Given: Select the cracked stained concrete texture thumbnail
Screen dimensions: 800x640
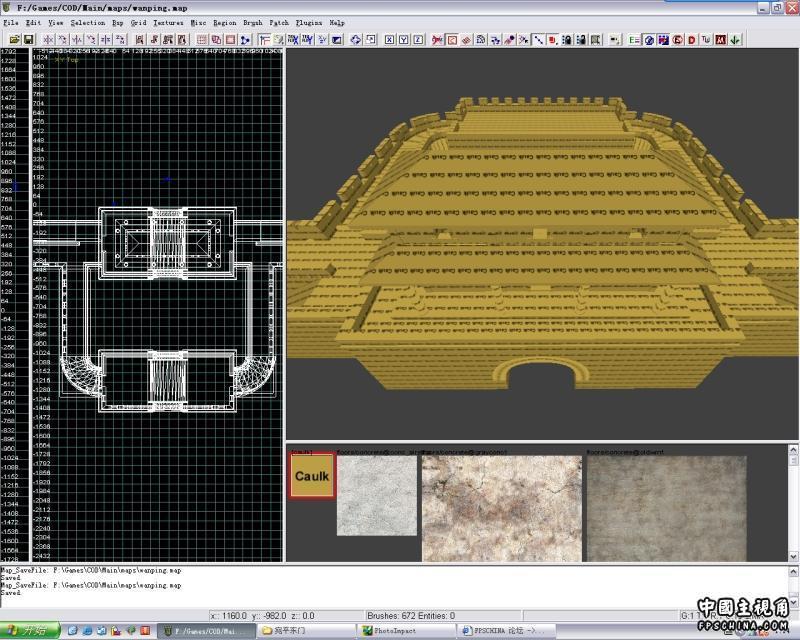Looking at the screenshot, I should coord(502,509).
